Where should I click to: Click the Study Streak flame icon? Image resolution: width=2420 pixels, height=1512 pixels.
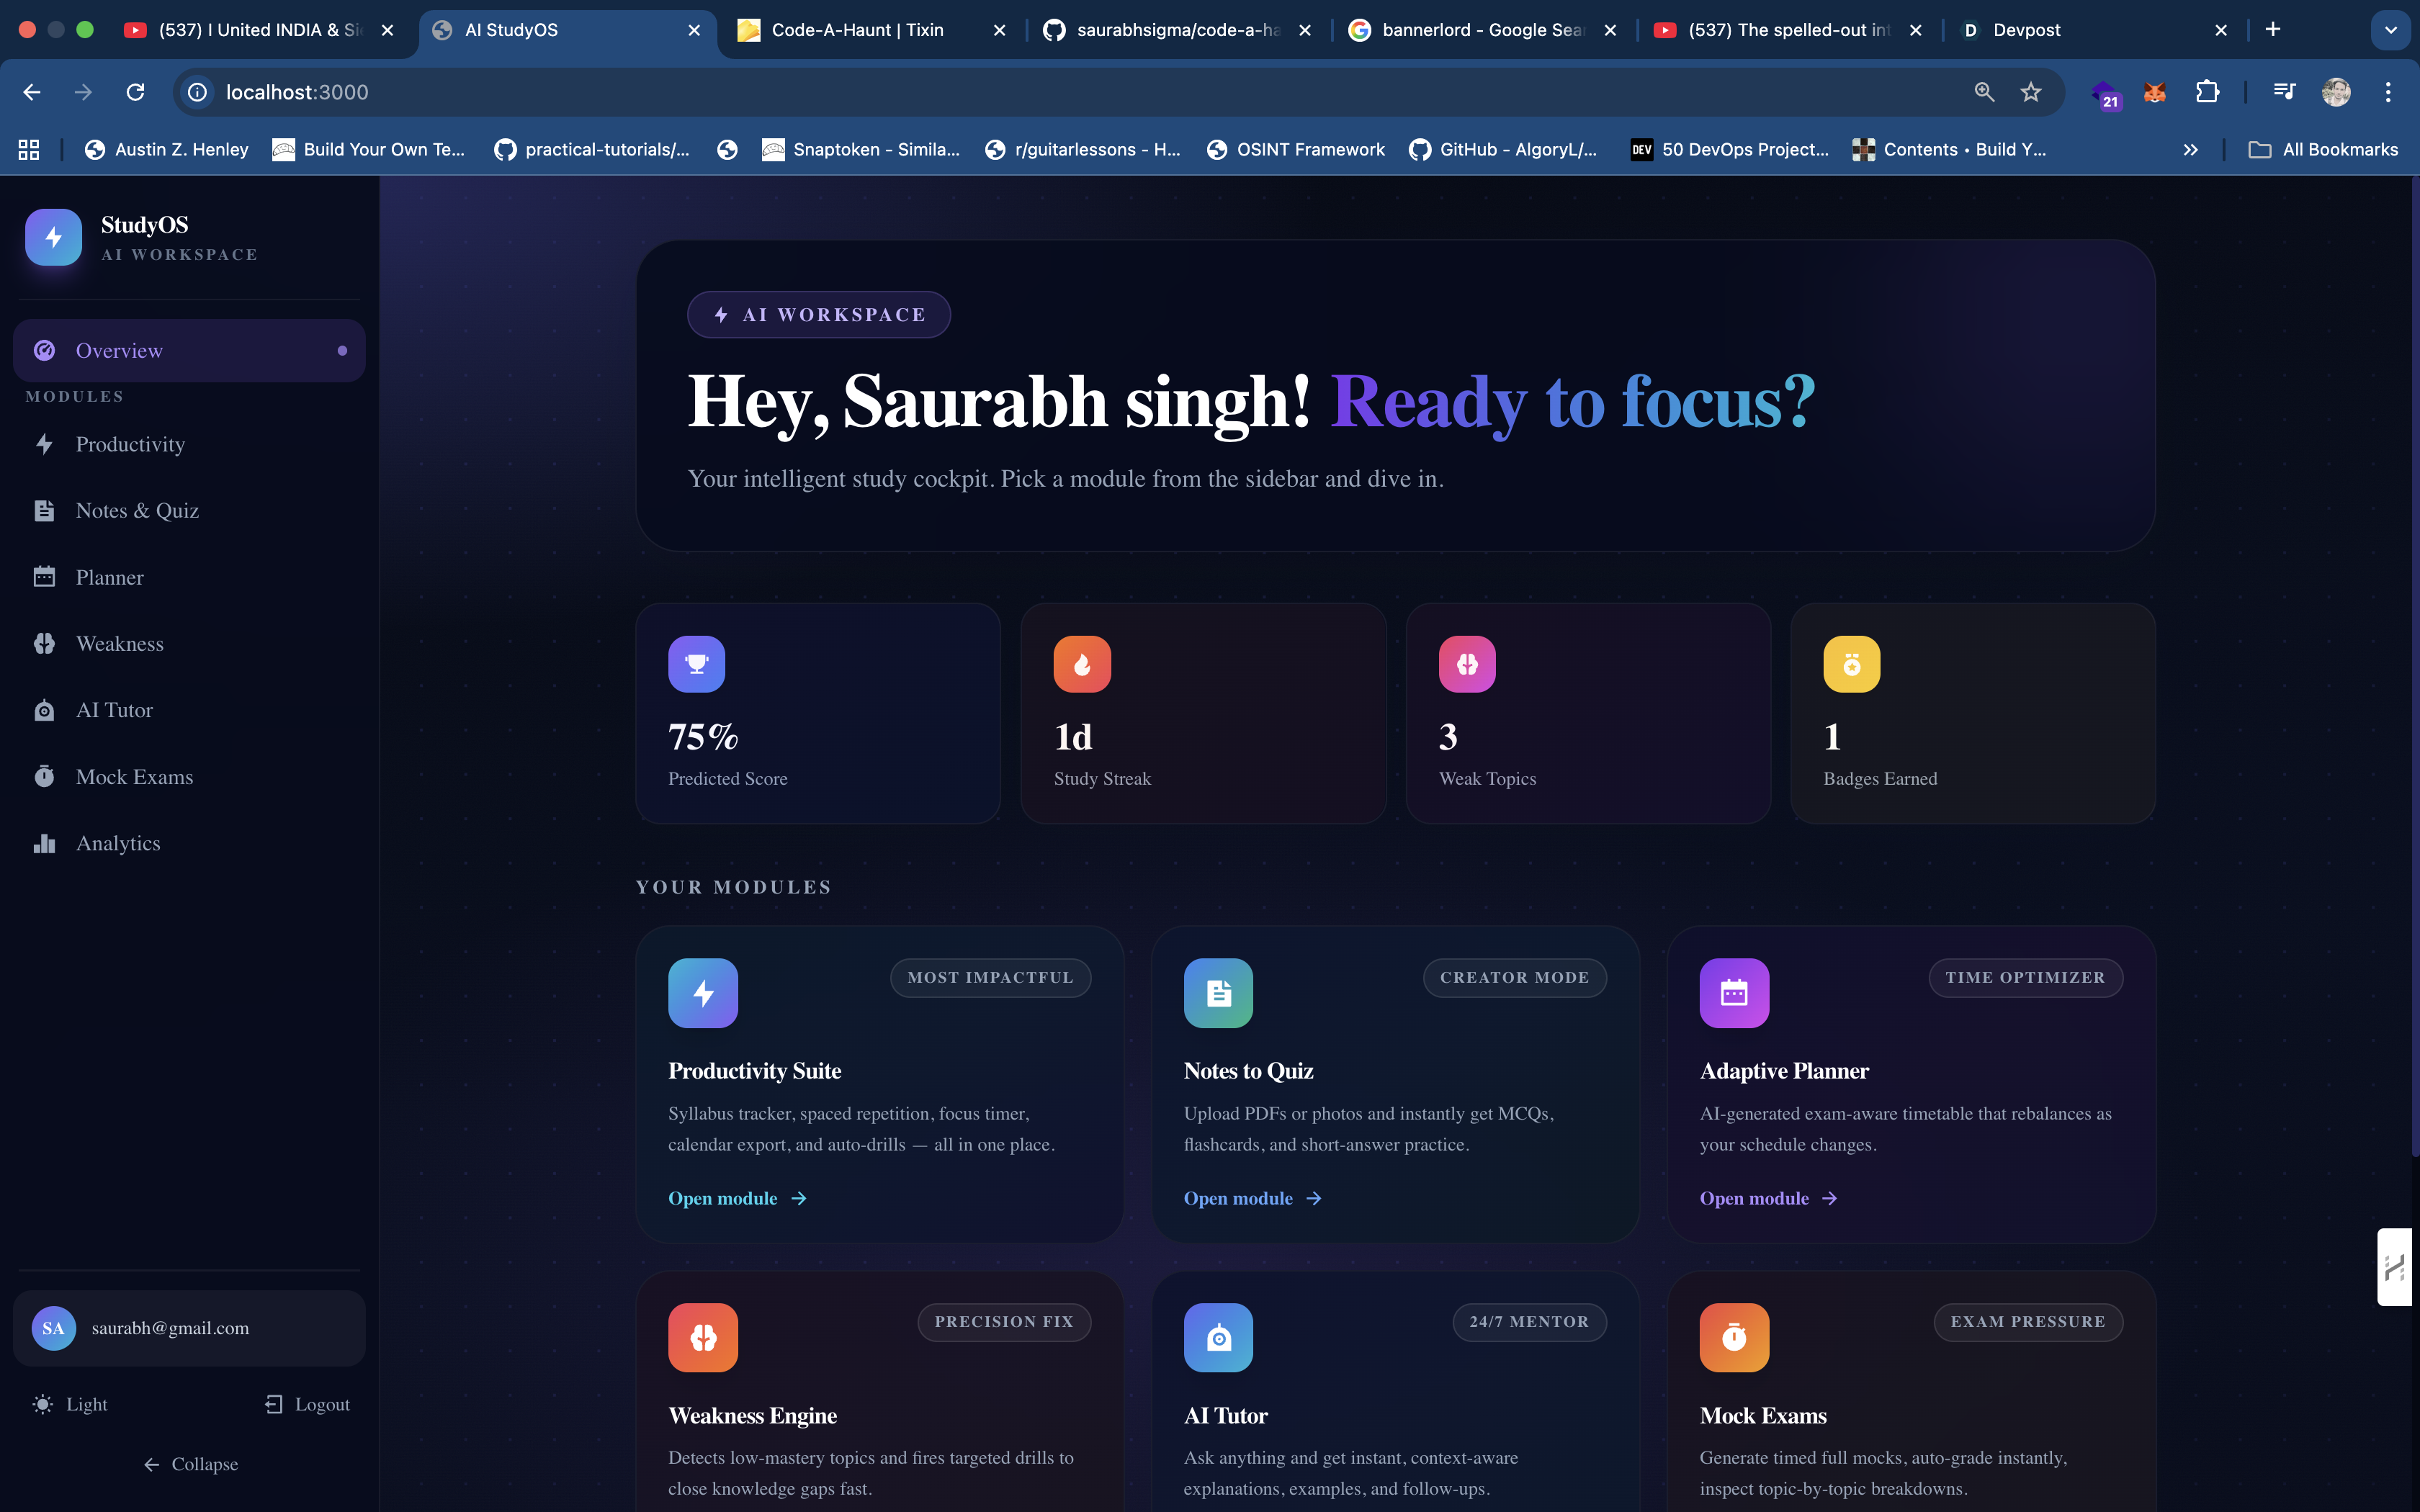1082,664
